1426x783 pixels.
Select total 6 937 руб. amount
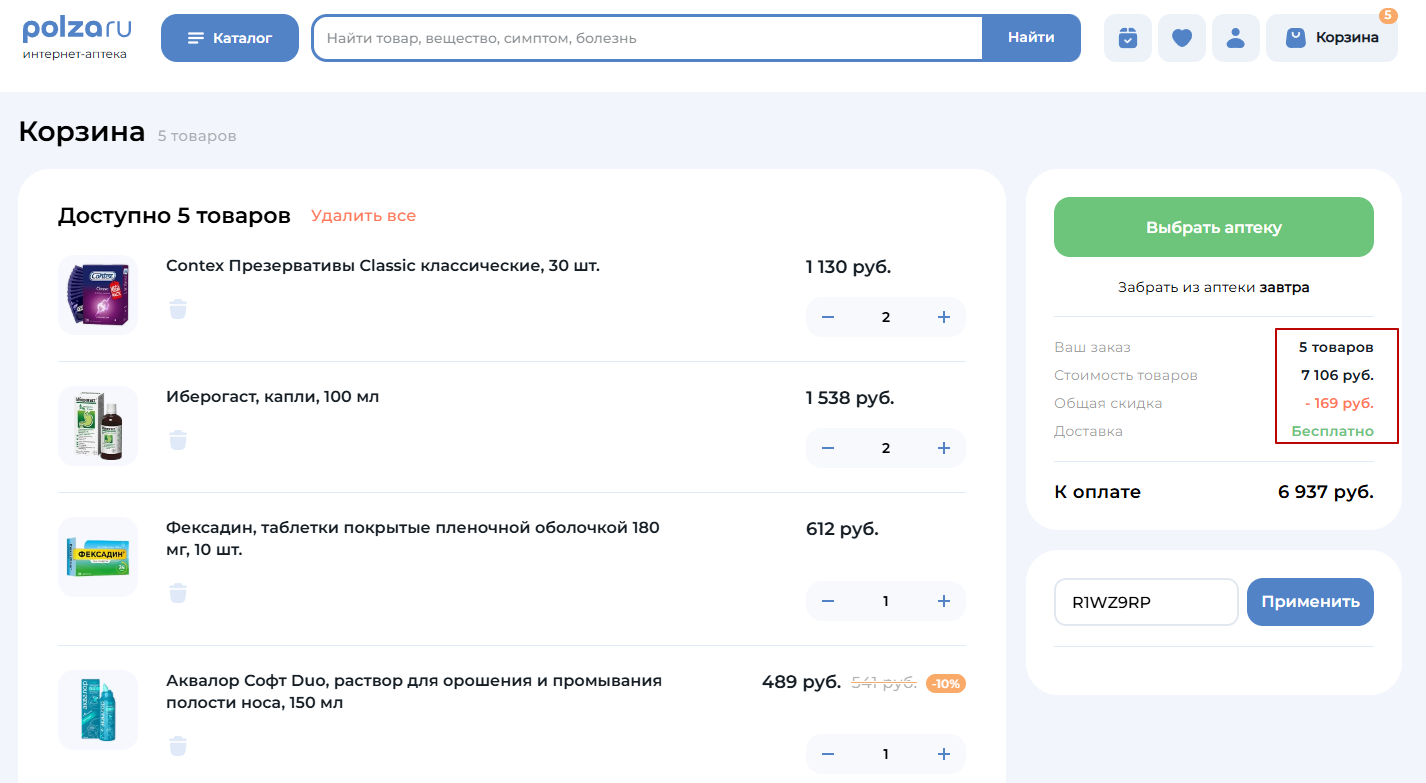click(x=1326, y=492)
